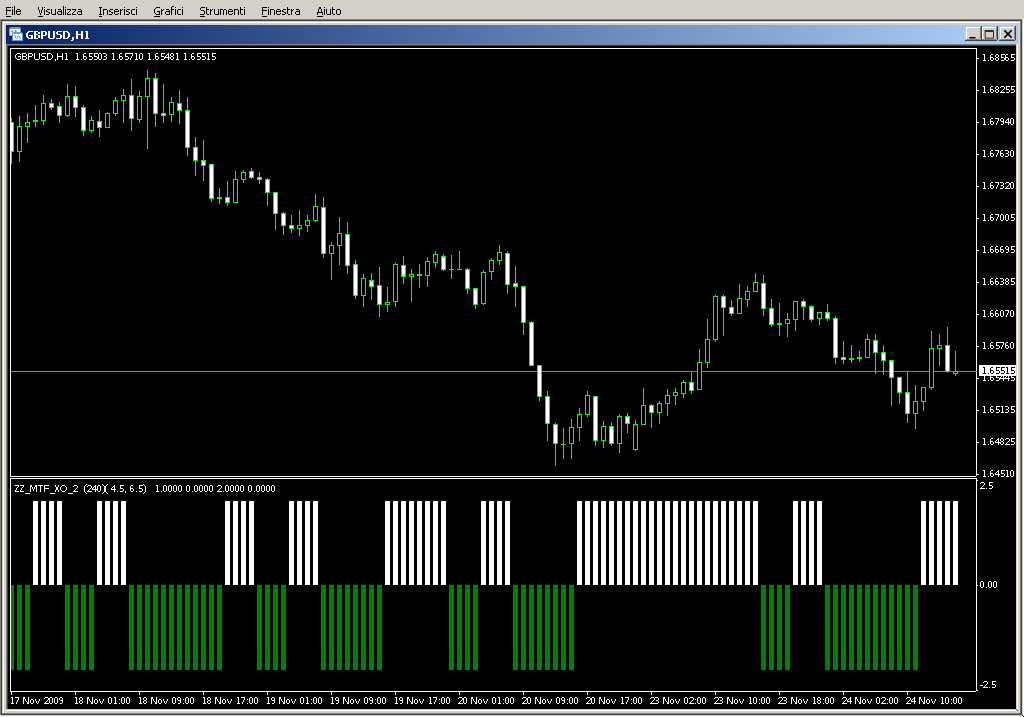The width and height of the screenshot is (1024, 717).
Task: Click the 1.65135 price scale label
Action: point(999,409)
